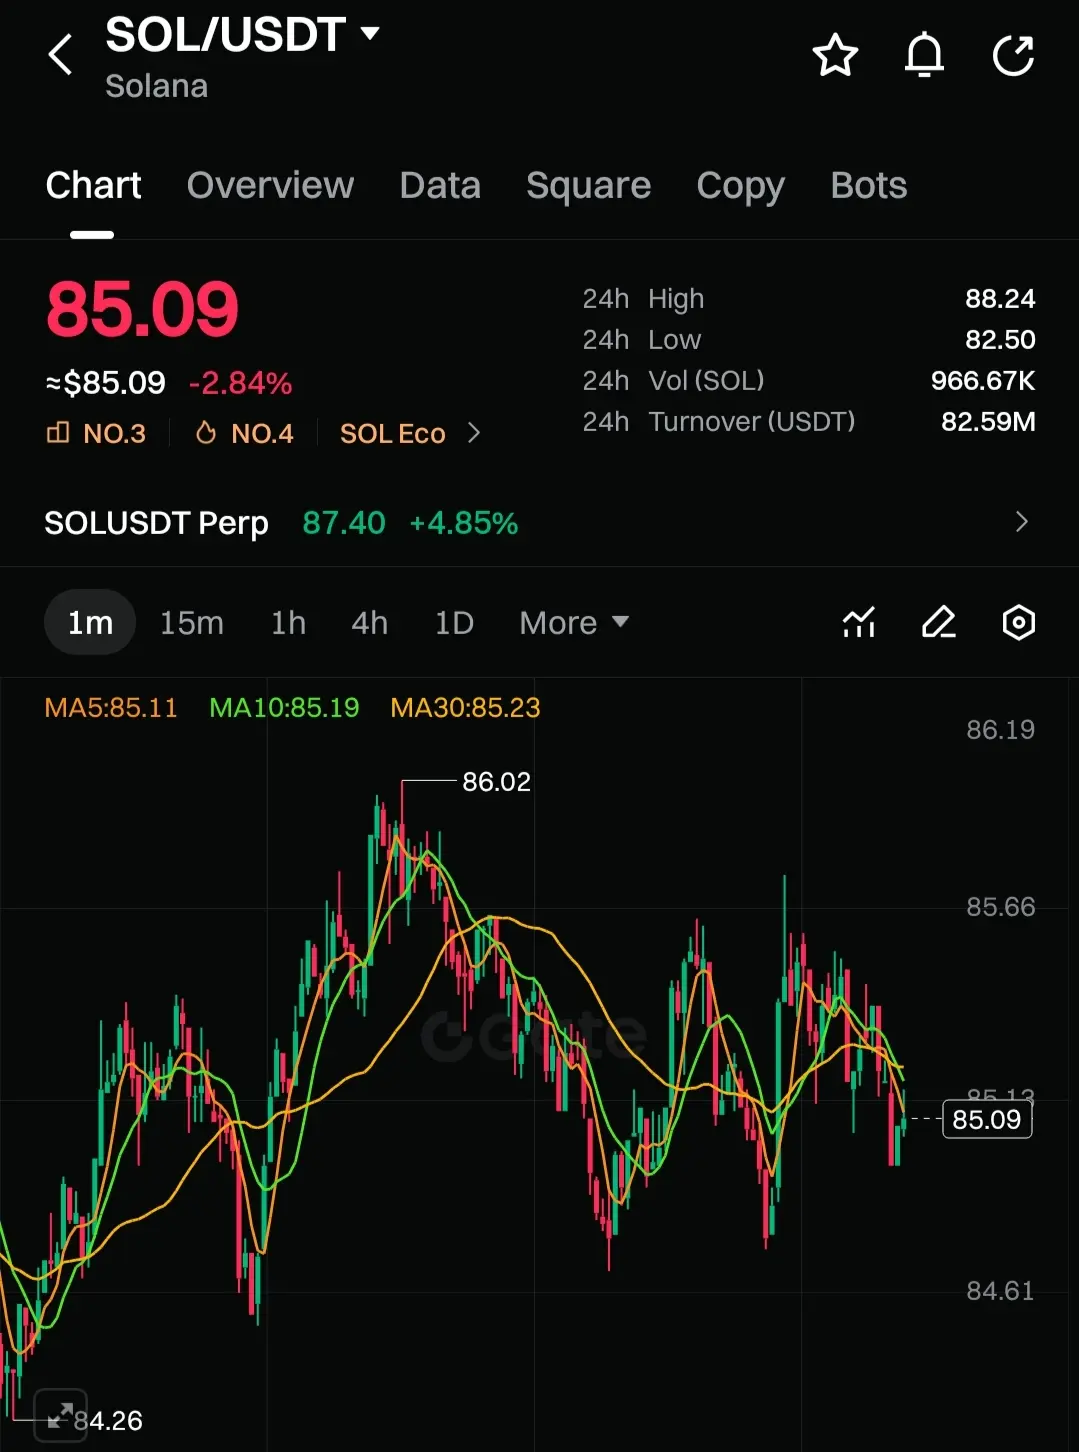Screen dimensions: 1079x1452
Task: Tap the MA10:85.19 indicator label
Action: 284,708
